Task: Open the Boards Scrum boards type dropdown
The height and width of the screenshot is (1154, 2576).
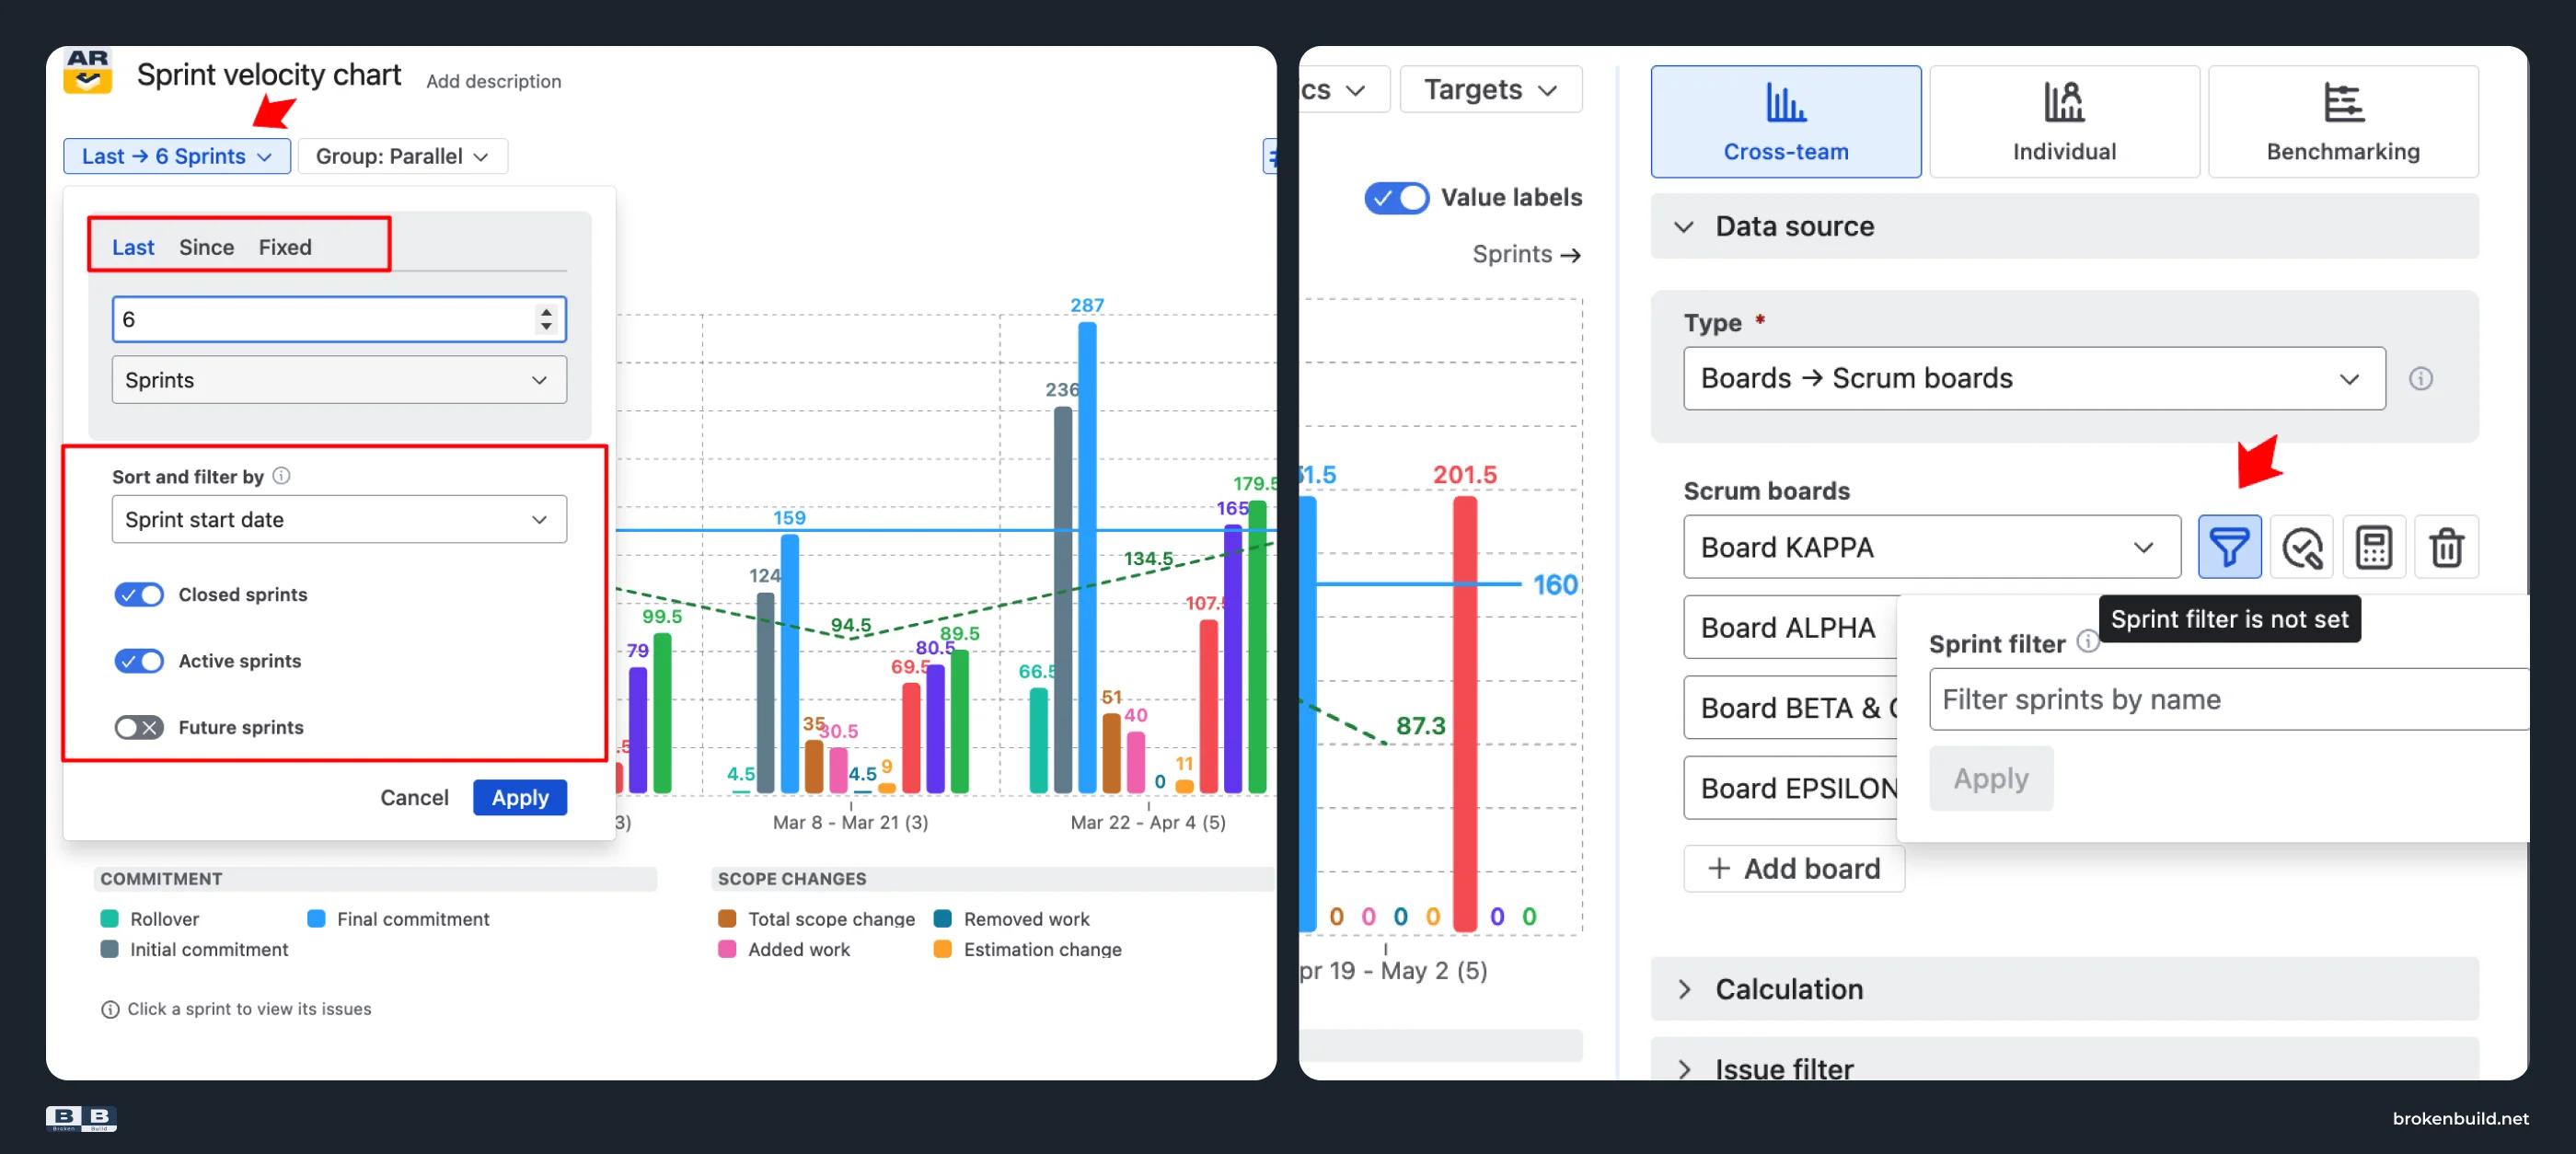Action: click(2033, 378)
